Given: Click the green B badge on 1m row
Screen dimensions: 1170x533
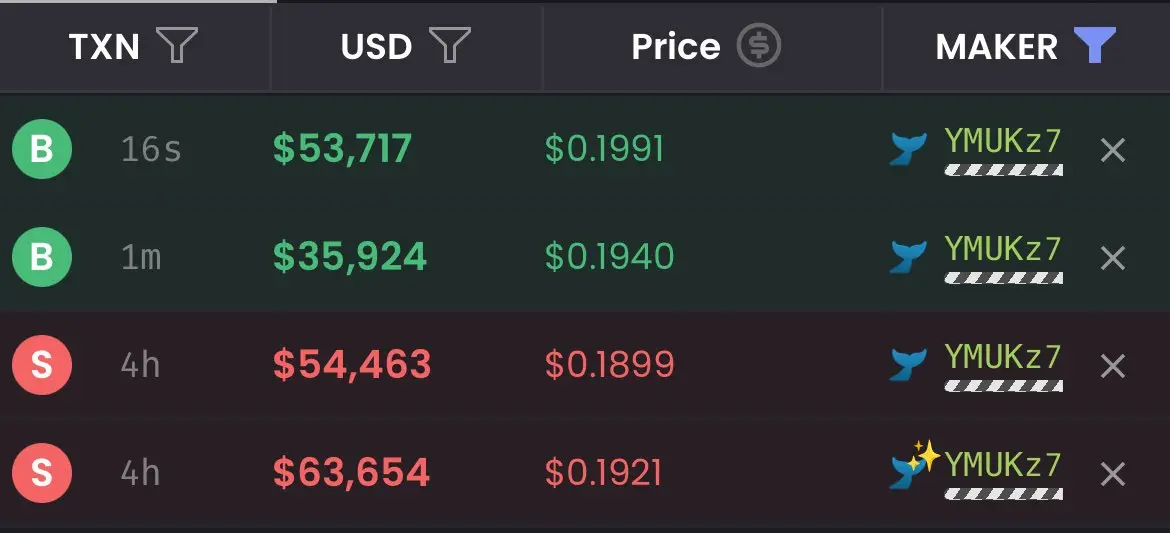Looking at the screenshot, I should pos(42,258).
